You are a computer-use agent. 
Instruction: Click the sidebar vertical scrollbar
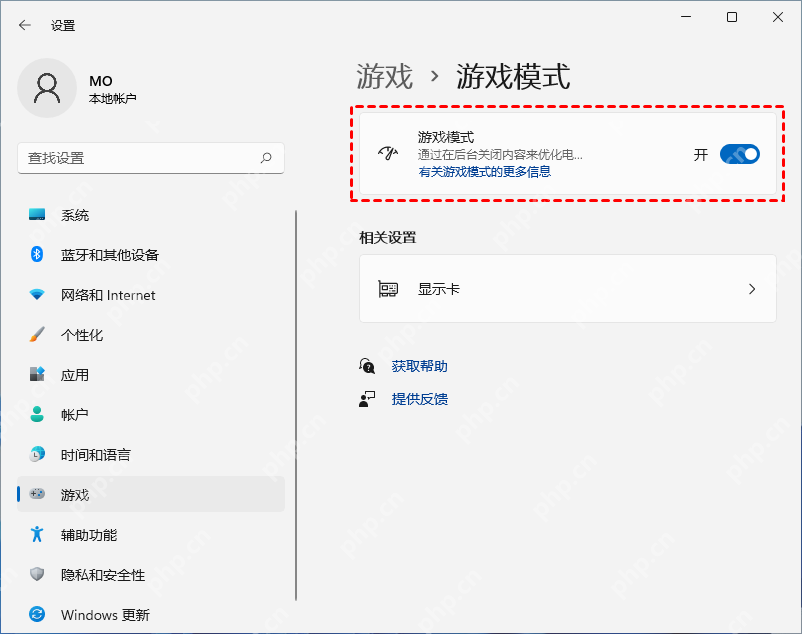pos(296,405)
